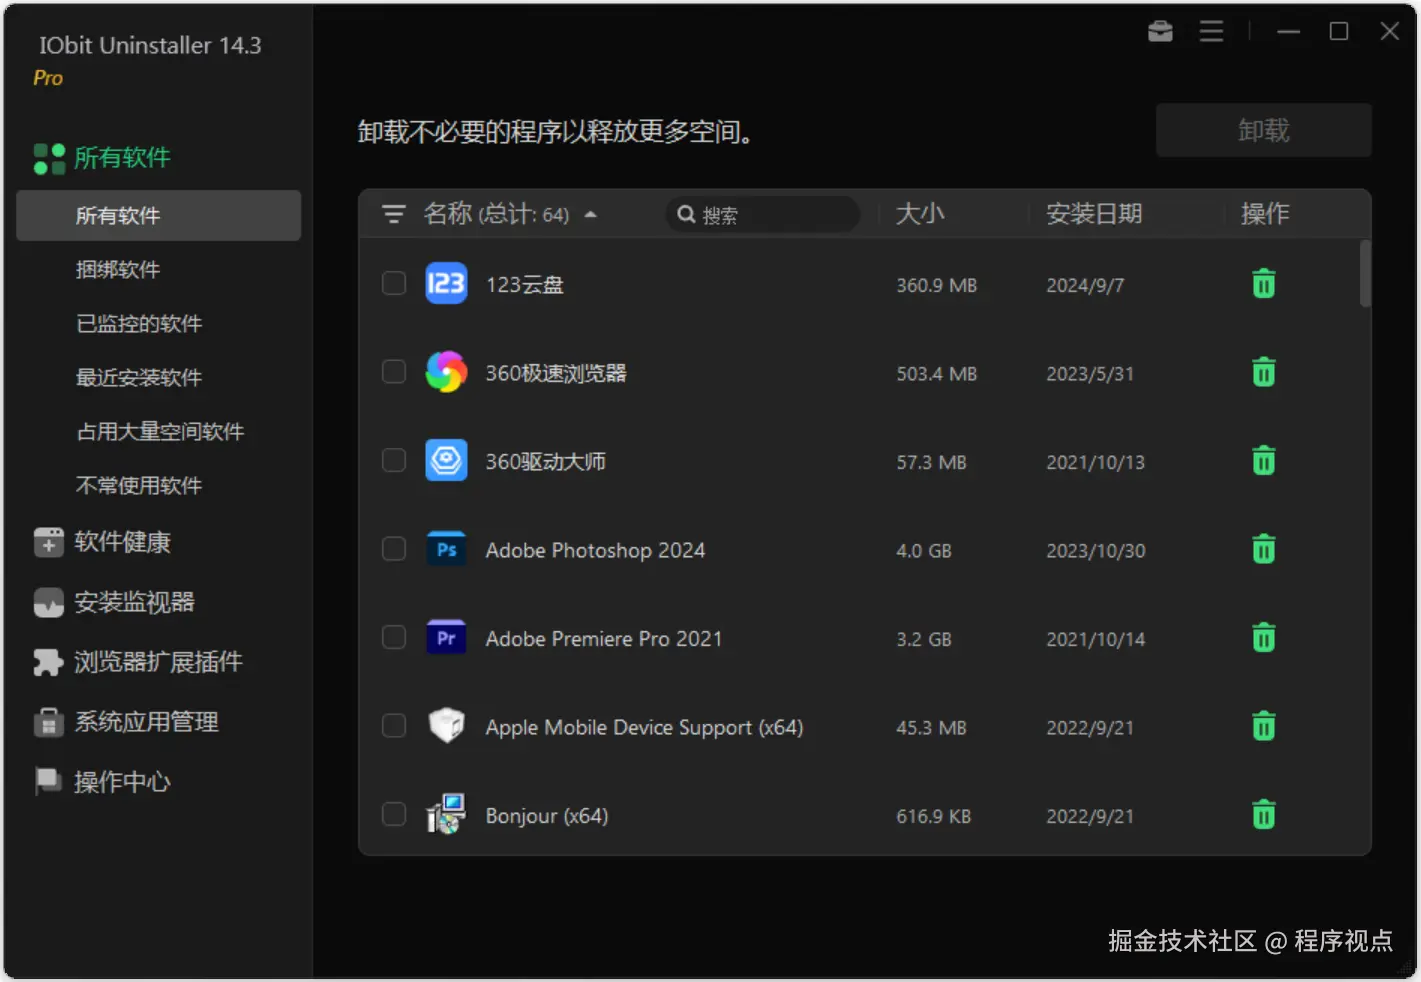
Task: Tick the checkbox for 123云盘
Action: click(394, 284)
